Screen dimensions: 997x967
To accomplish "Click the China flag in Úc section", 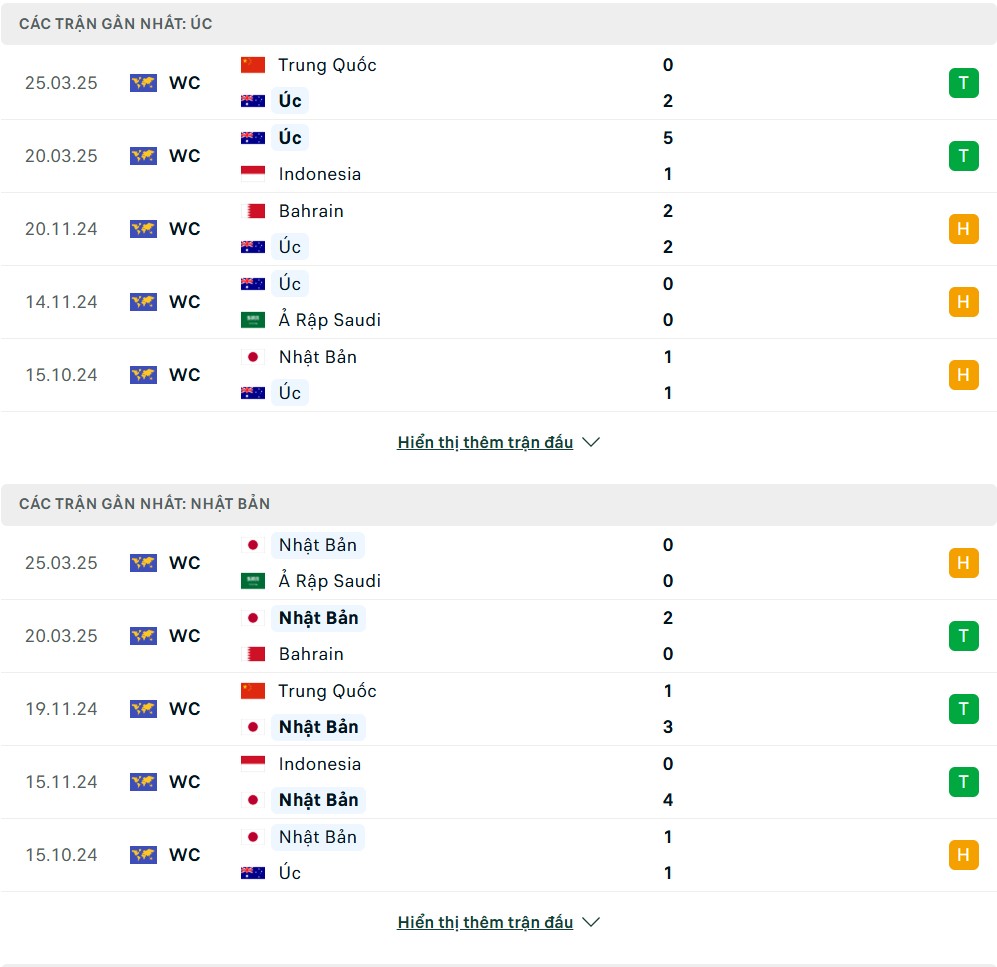I will point(252,65).
